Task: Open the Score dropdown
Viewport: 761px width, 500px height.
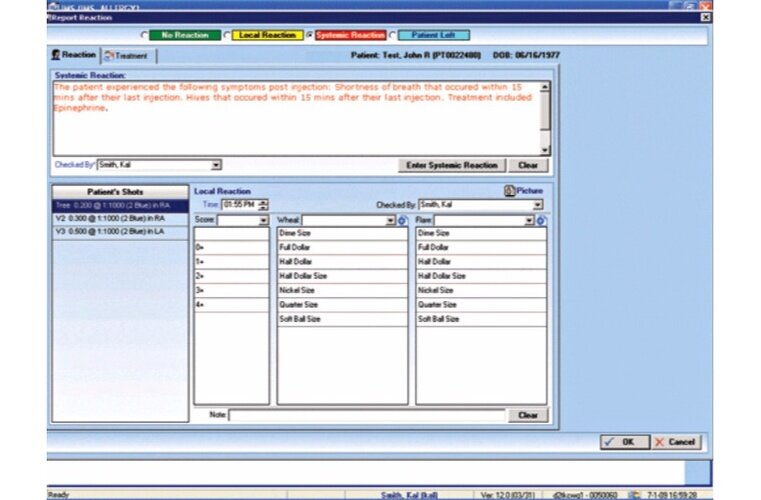Action: [x=264, y=220]
